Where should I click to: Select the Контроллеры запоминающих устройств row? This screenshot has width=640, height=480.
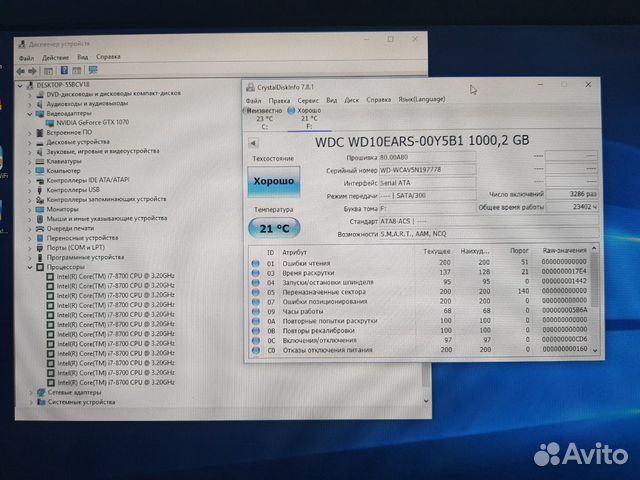click(106, 200)
